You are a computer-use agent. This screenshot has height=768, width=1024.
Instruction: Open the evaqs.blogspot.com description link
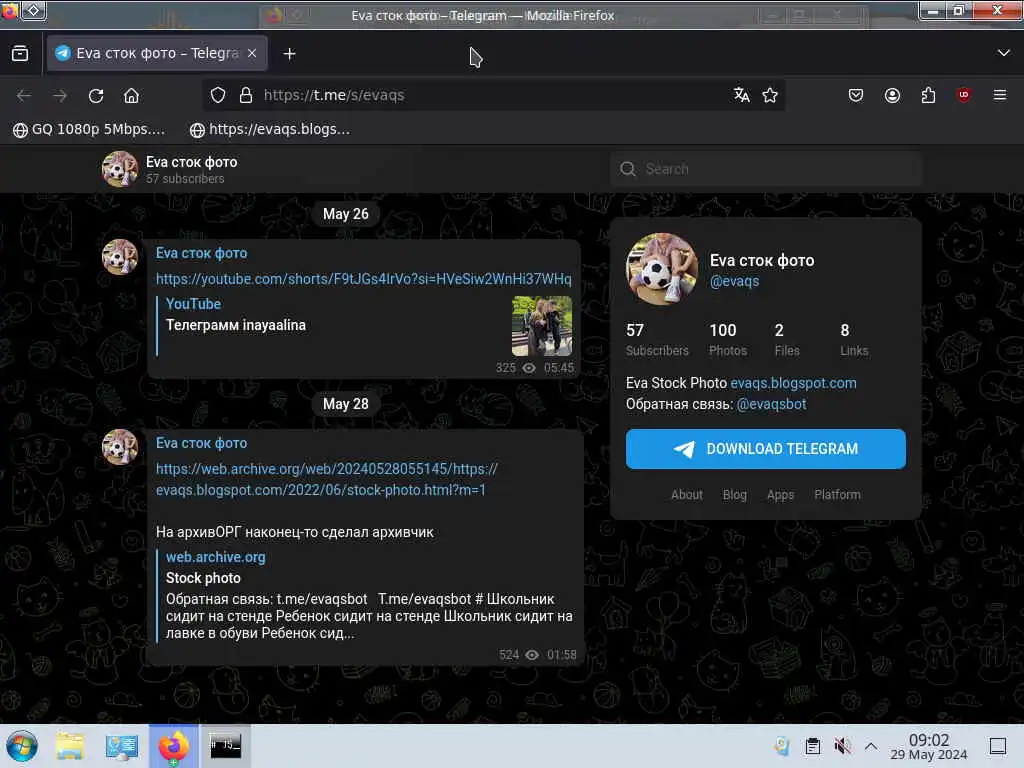point(793,383)
